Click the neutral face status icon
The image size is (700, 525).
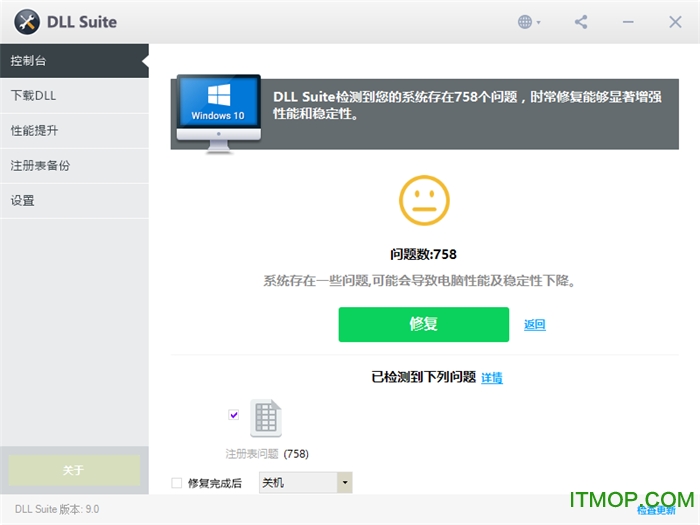tap(424, 200)
